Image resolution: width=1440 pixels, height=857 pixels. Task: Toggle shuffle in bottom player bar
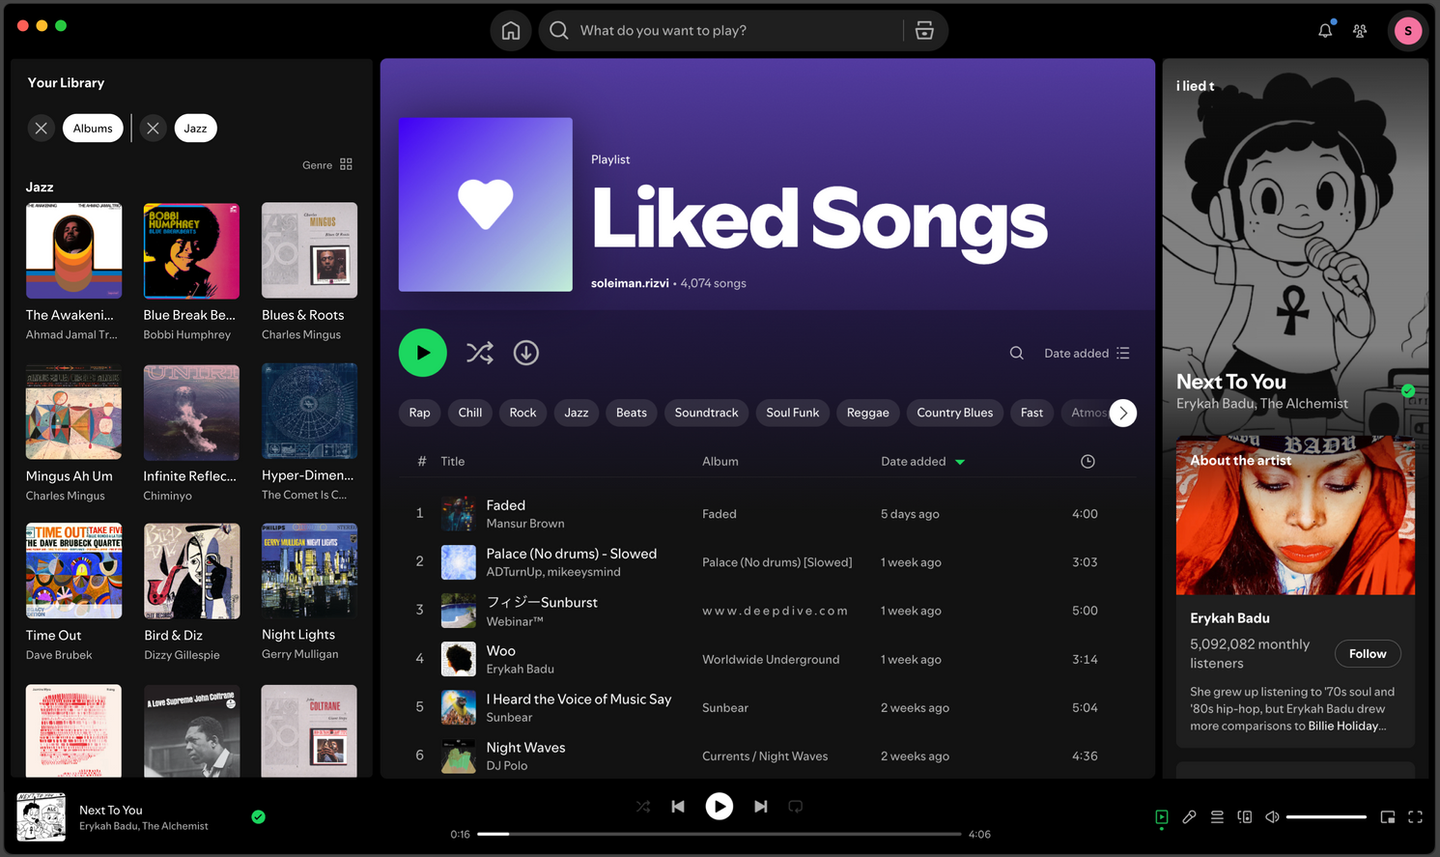[643, 806]
